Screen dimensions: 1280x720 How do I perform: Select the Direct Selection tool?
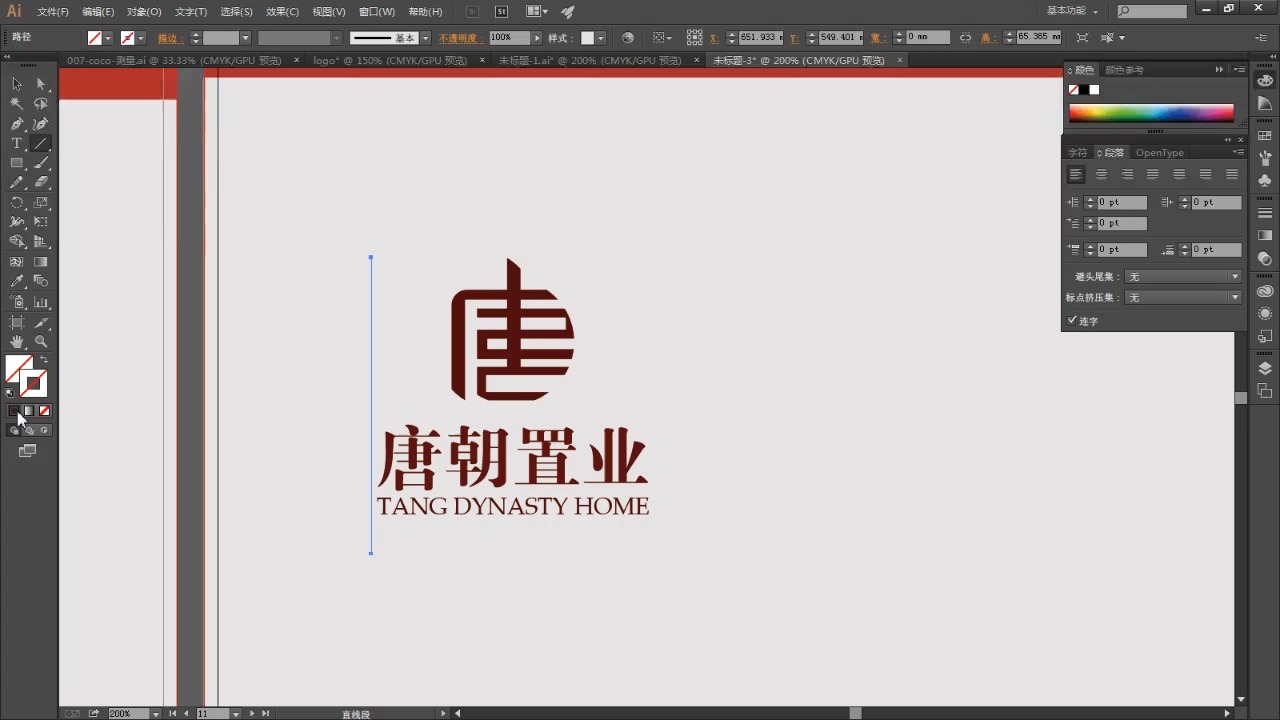tap(41, 84)
